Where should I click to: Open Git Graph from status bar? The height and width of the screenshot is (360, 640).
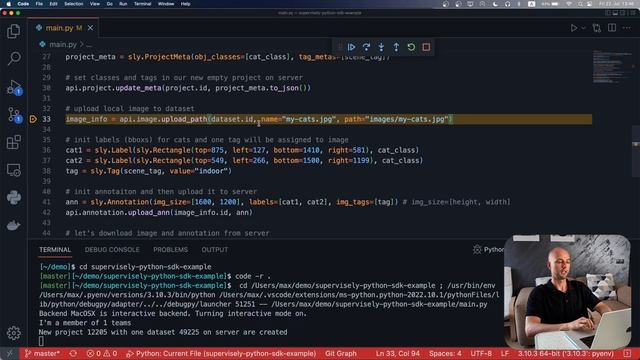click(340, 353)
